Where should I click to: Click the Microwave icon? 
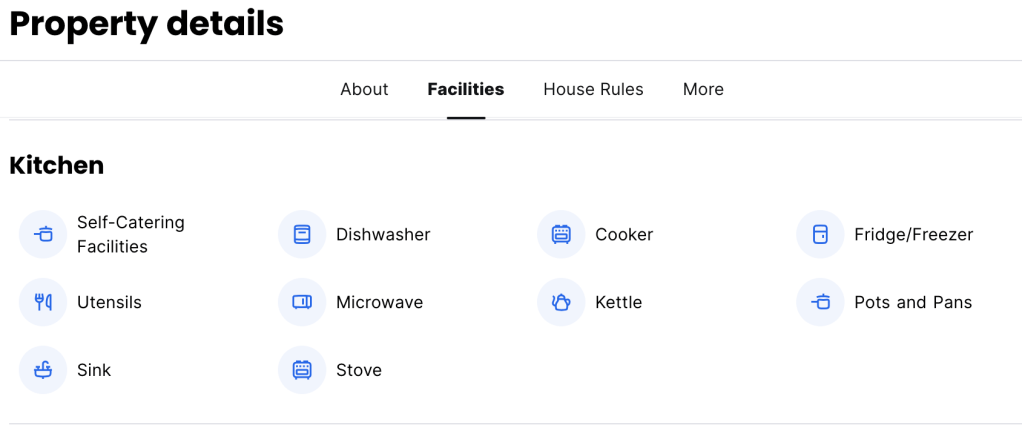302,302
